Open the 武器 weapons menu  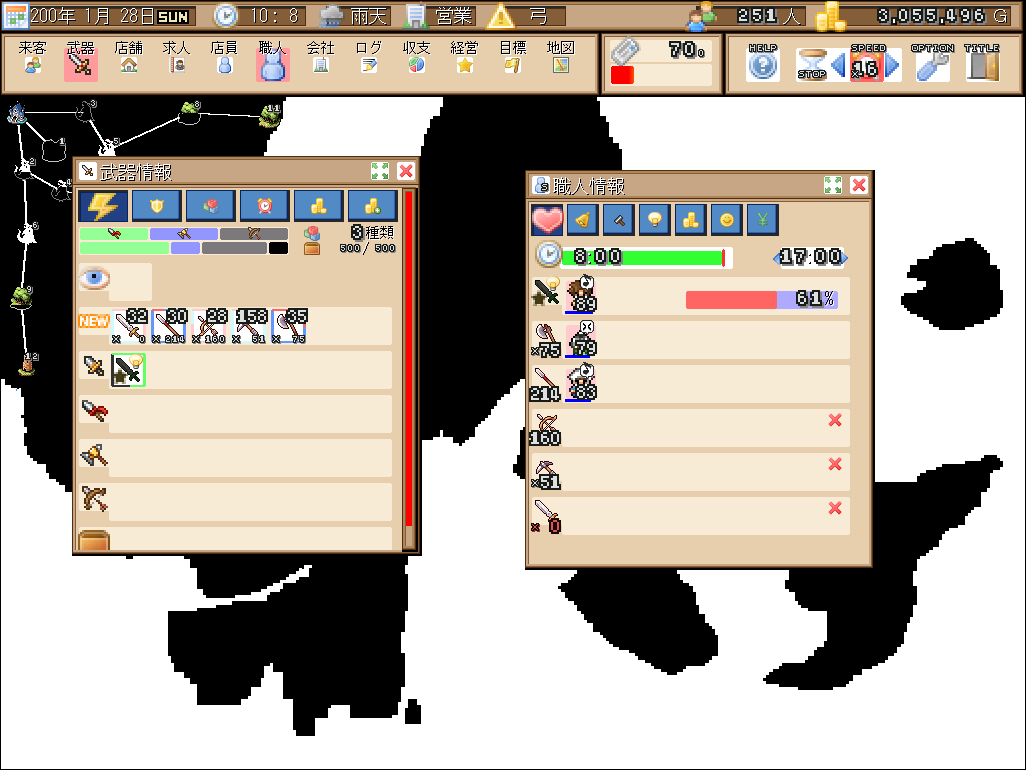80,60
